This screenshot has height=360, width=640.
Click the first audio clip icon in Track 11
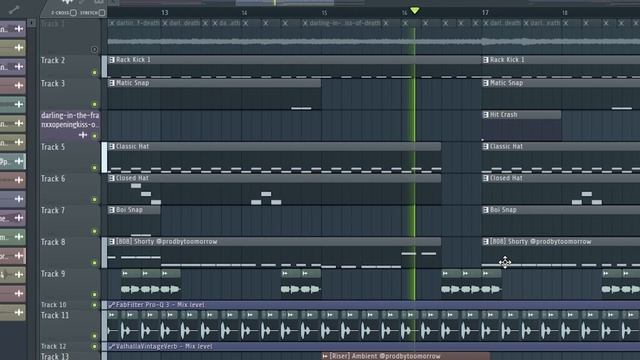(112, 315)
